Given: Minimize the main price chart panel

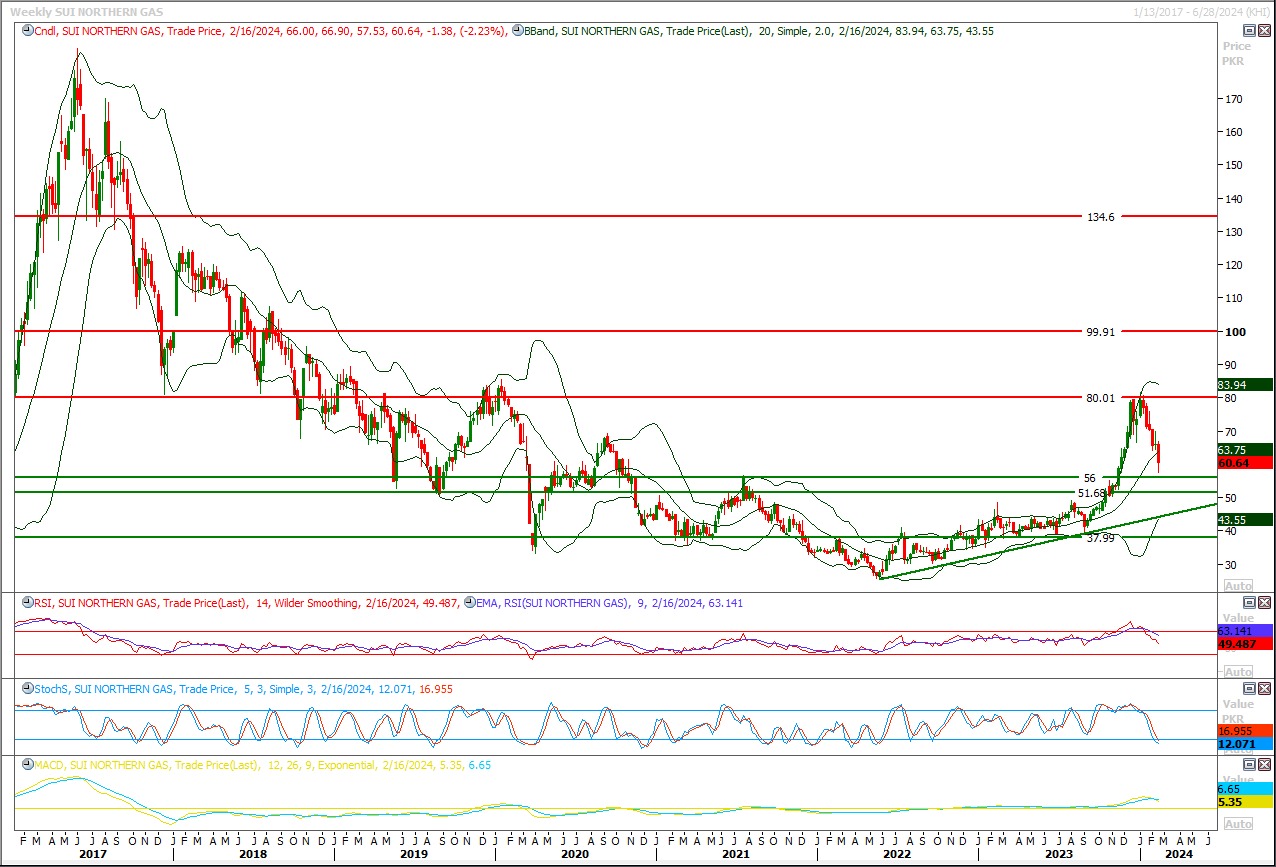Looking at the screenshot, I should click(x=1249, y=30).
